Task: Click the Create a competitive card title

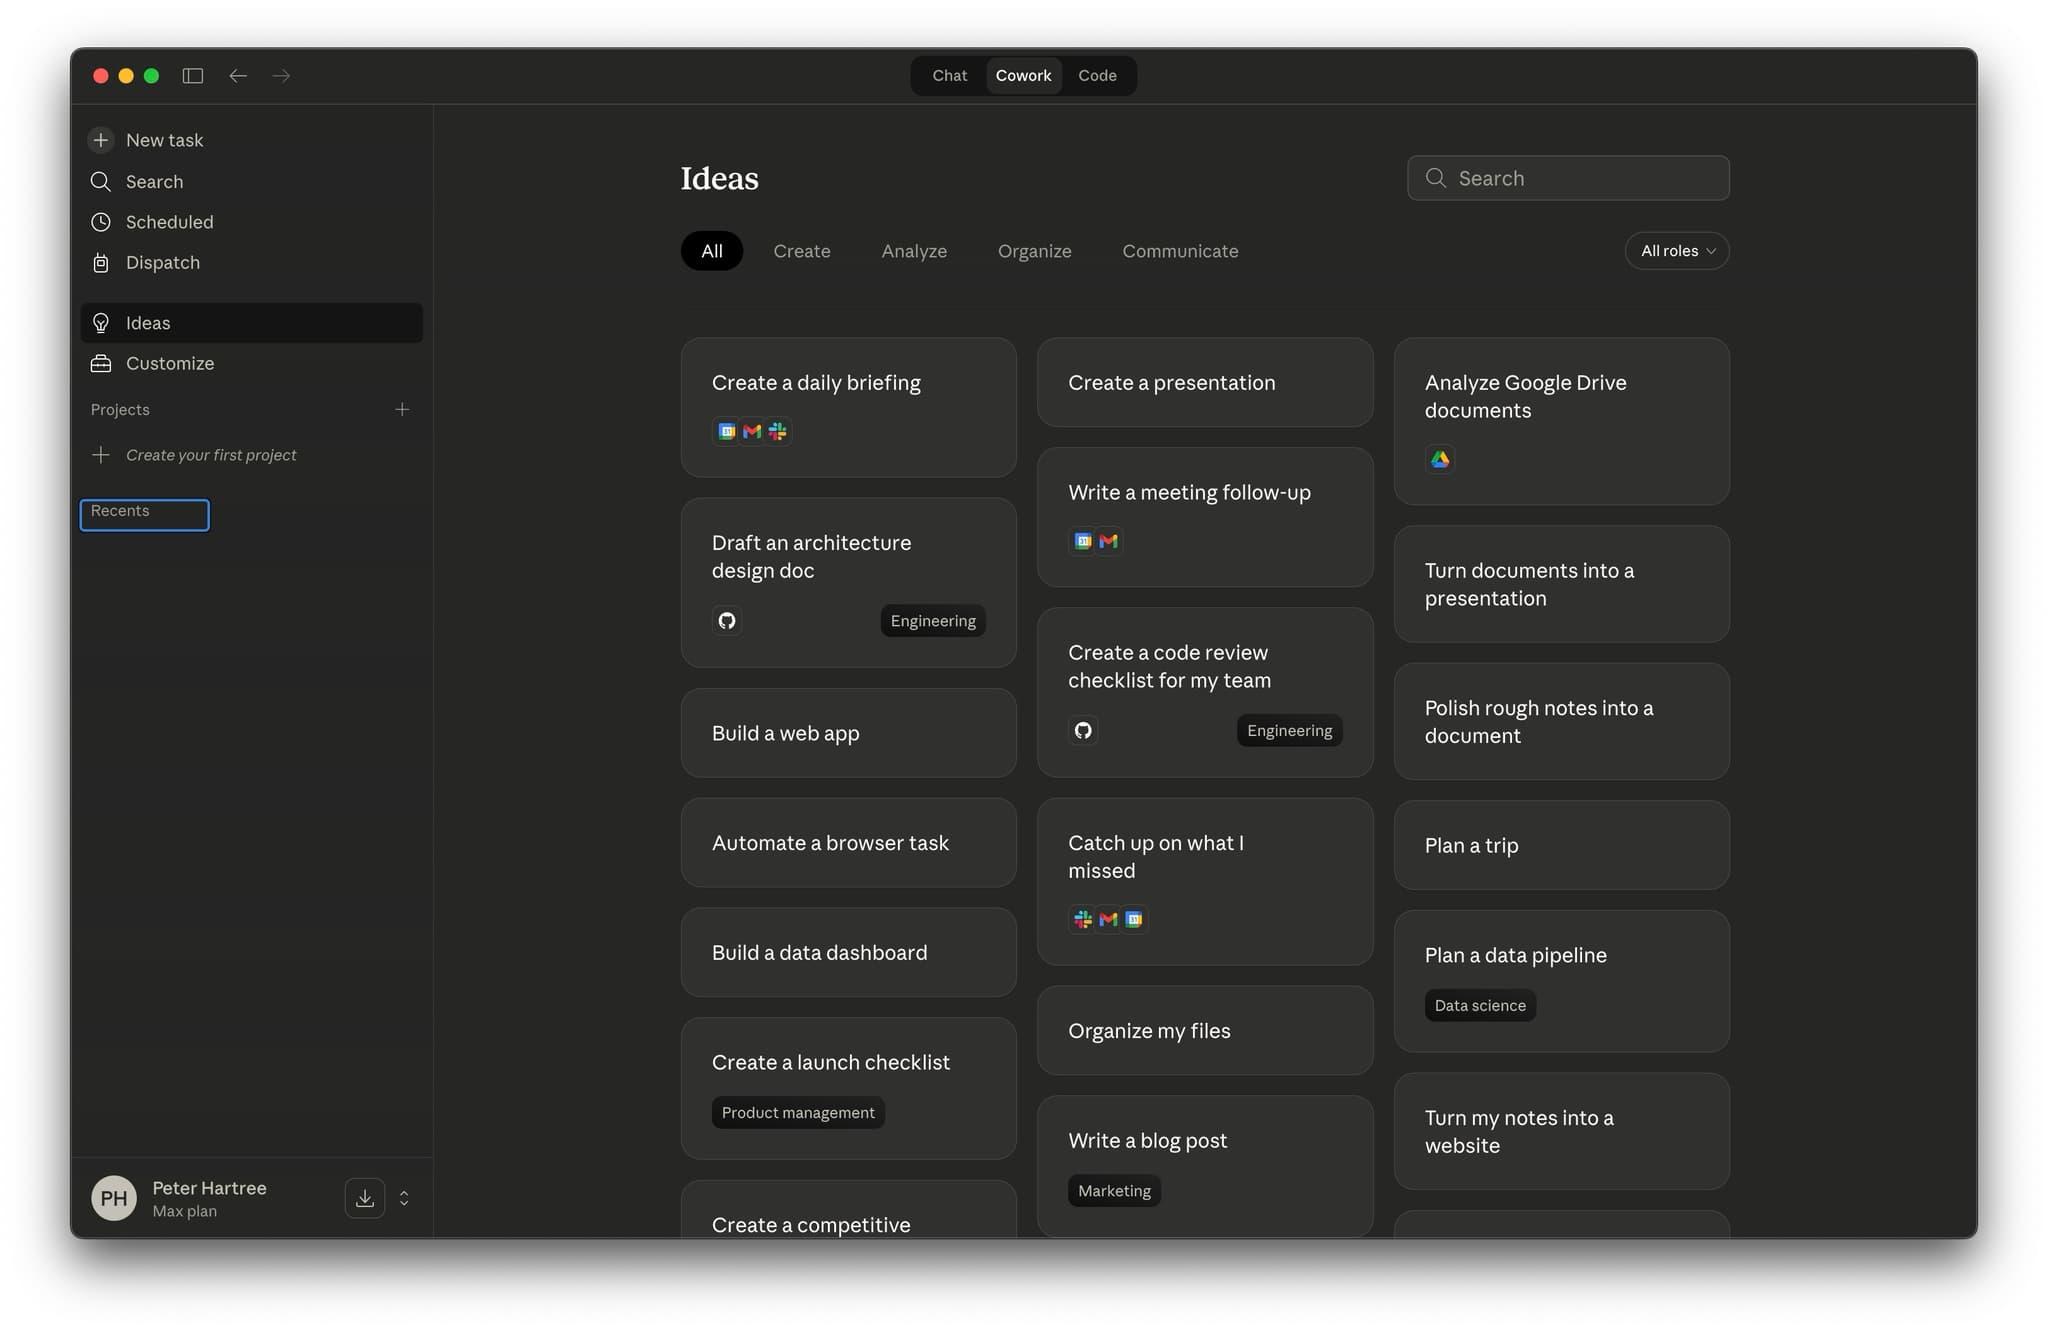Action: click(811, 1225)
